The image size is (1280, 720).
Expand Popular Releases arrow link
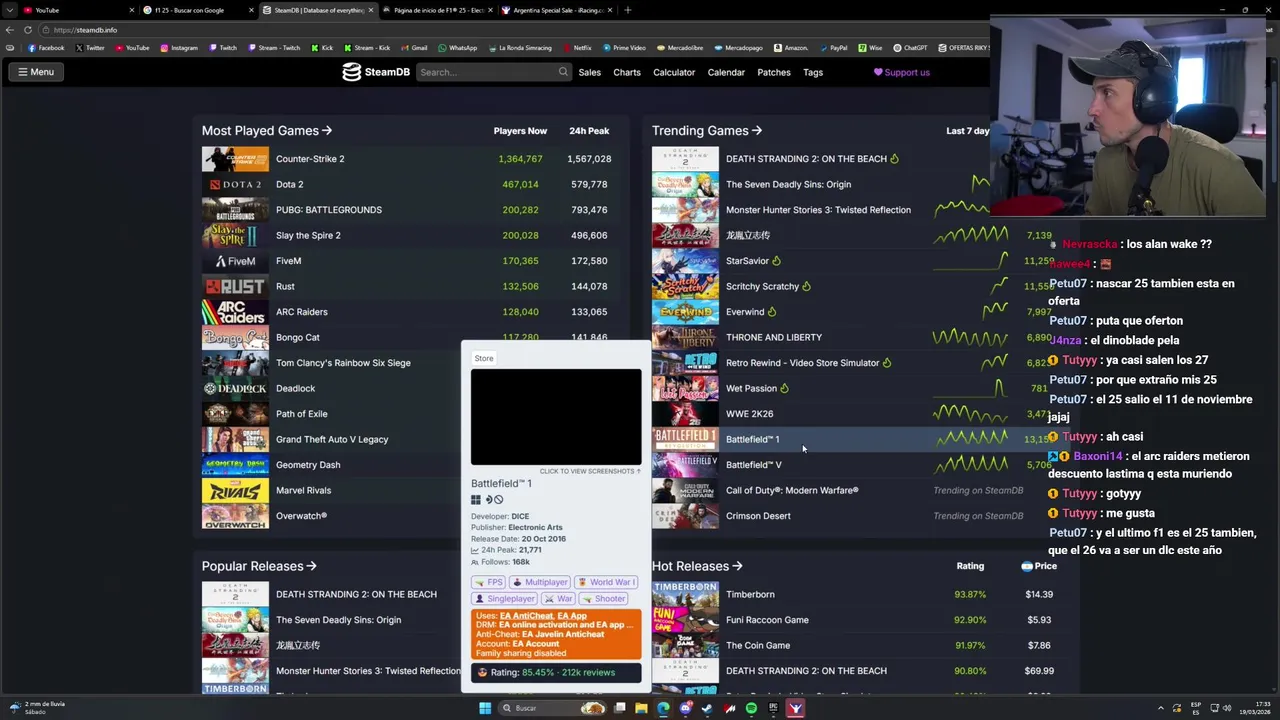click(x=259, y=566)
